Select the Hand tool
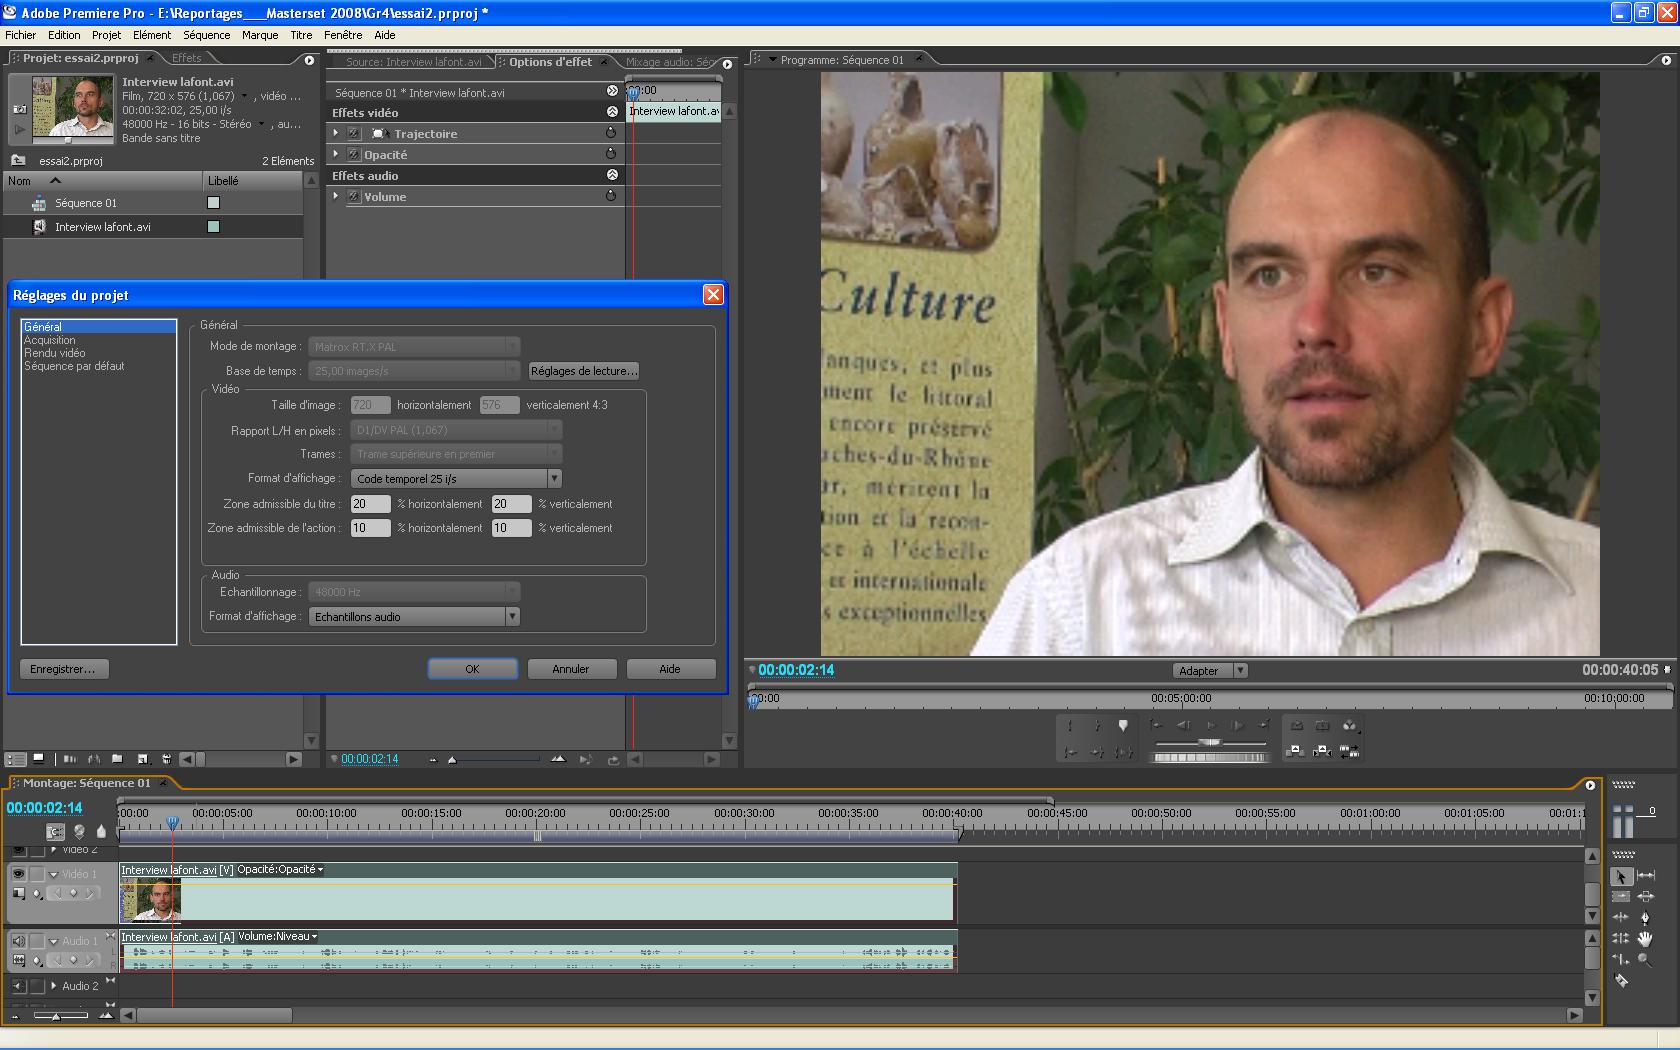 pyautogui.click(x=1646, y=938)
